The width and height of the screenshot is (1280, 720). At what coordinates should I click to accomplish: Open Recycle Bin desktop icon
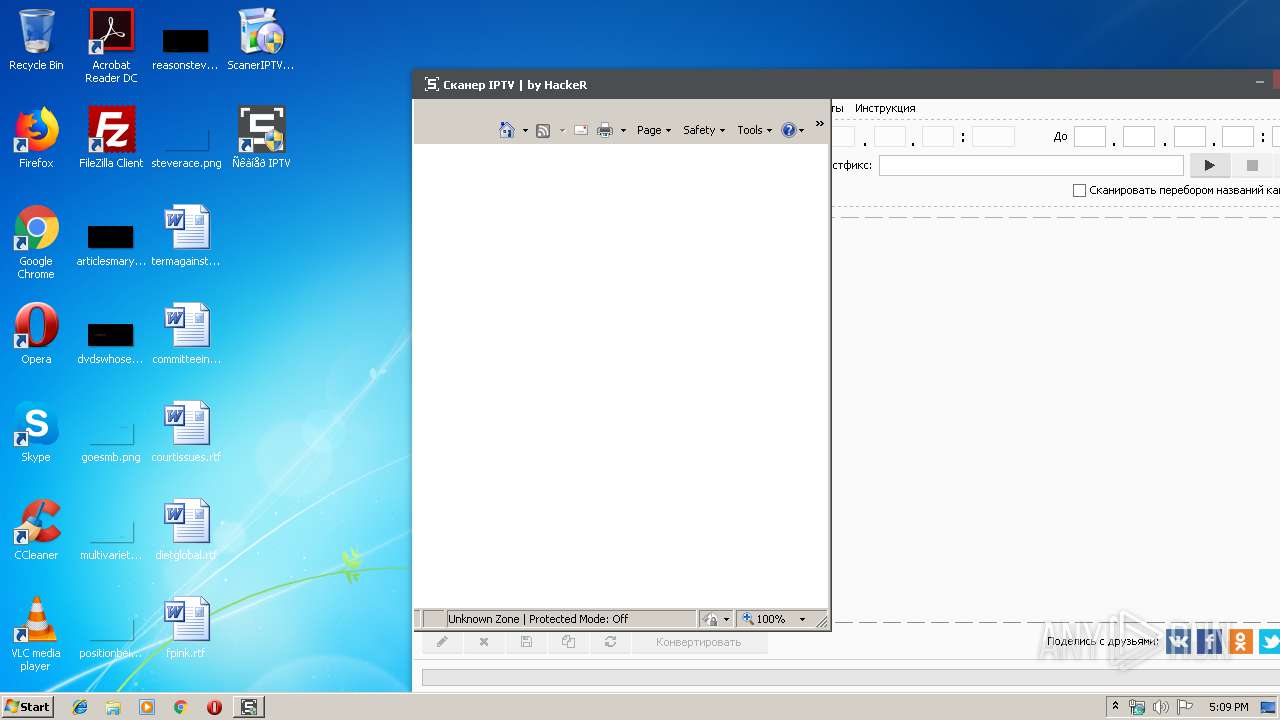tap(36, 41)
